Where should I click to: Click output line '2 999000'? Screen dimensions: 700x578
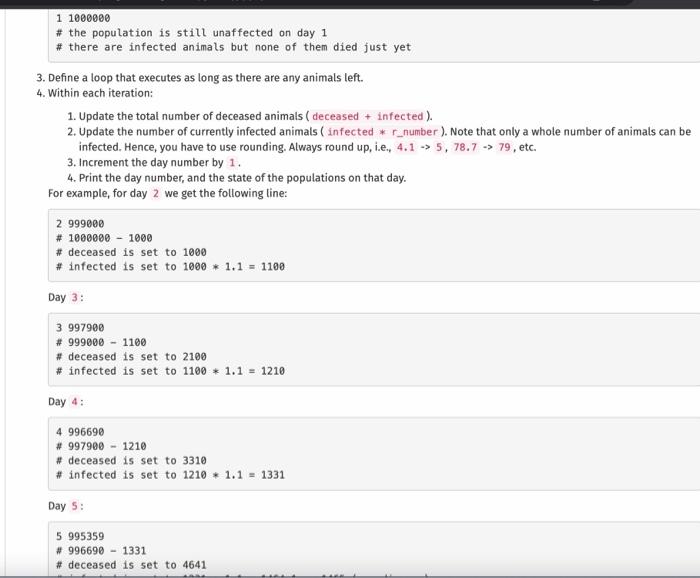(x=80, y=224)
